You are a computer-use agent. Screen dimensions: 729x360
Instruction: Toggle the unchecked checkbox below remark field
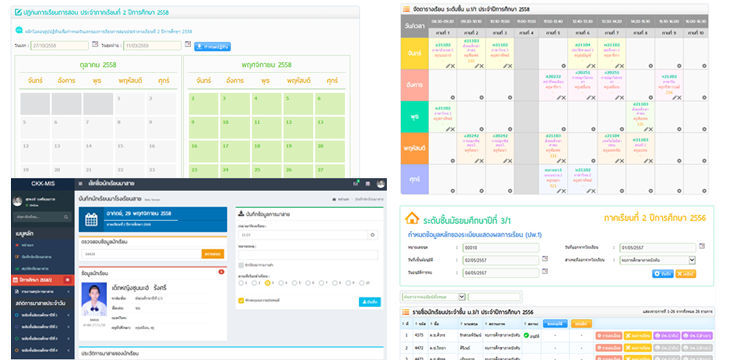pyautogui.click(x=241, y=265)
